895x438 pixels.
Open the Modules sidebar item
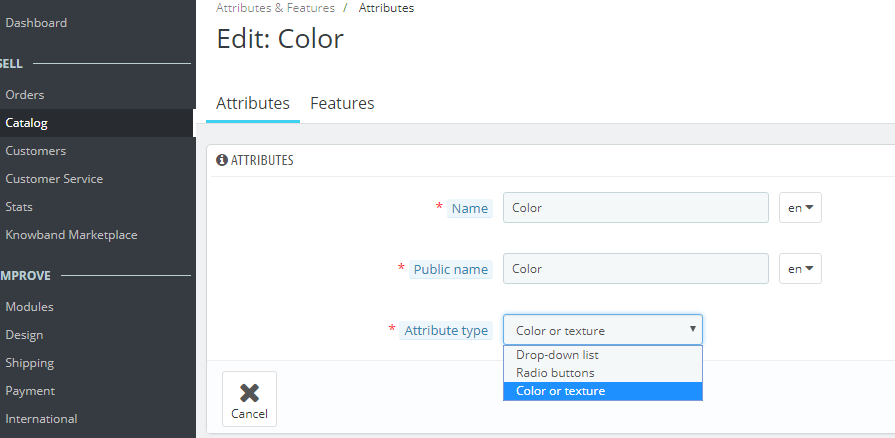pyautogui.click(x=30, y=307)
